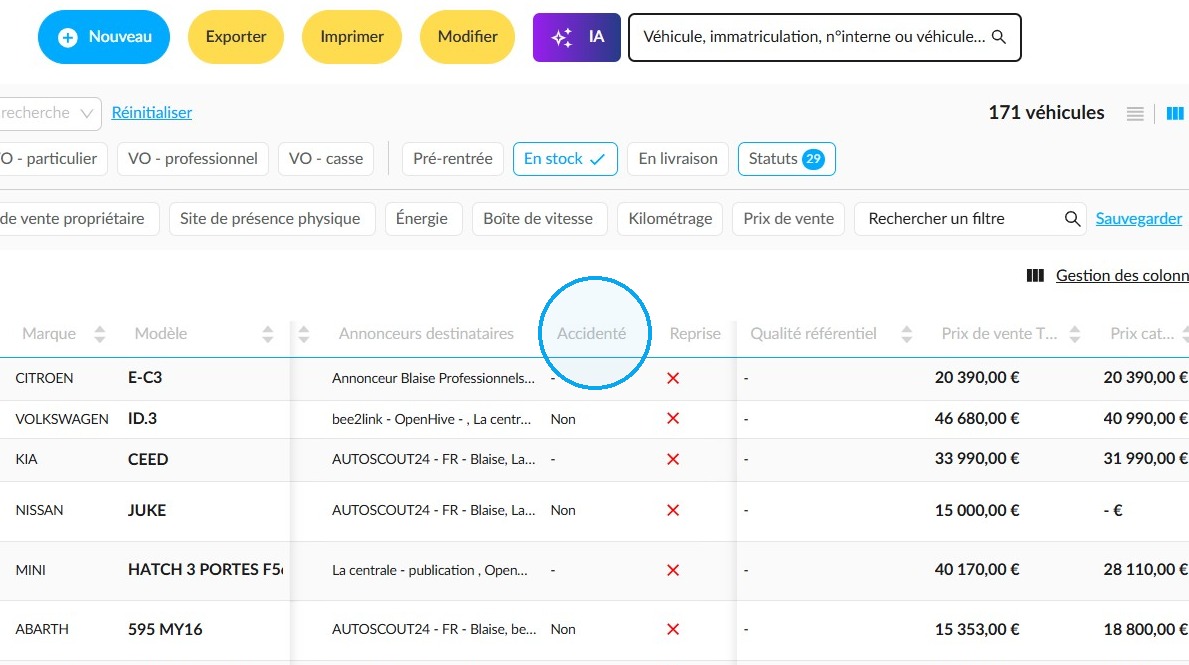
Task: Sort by Qualité référentiel arrows
Action: [906, 334]
